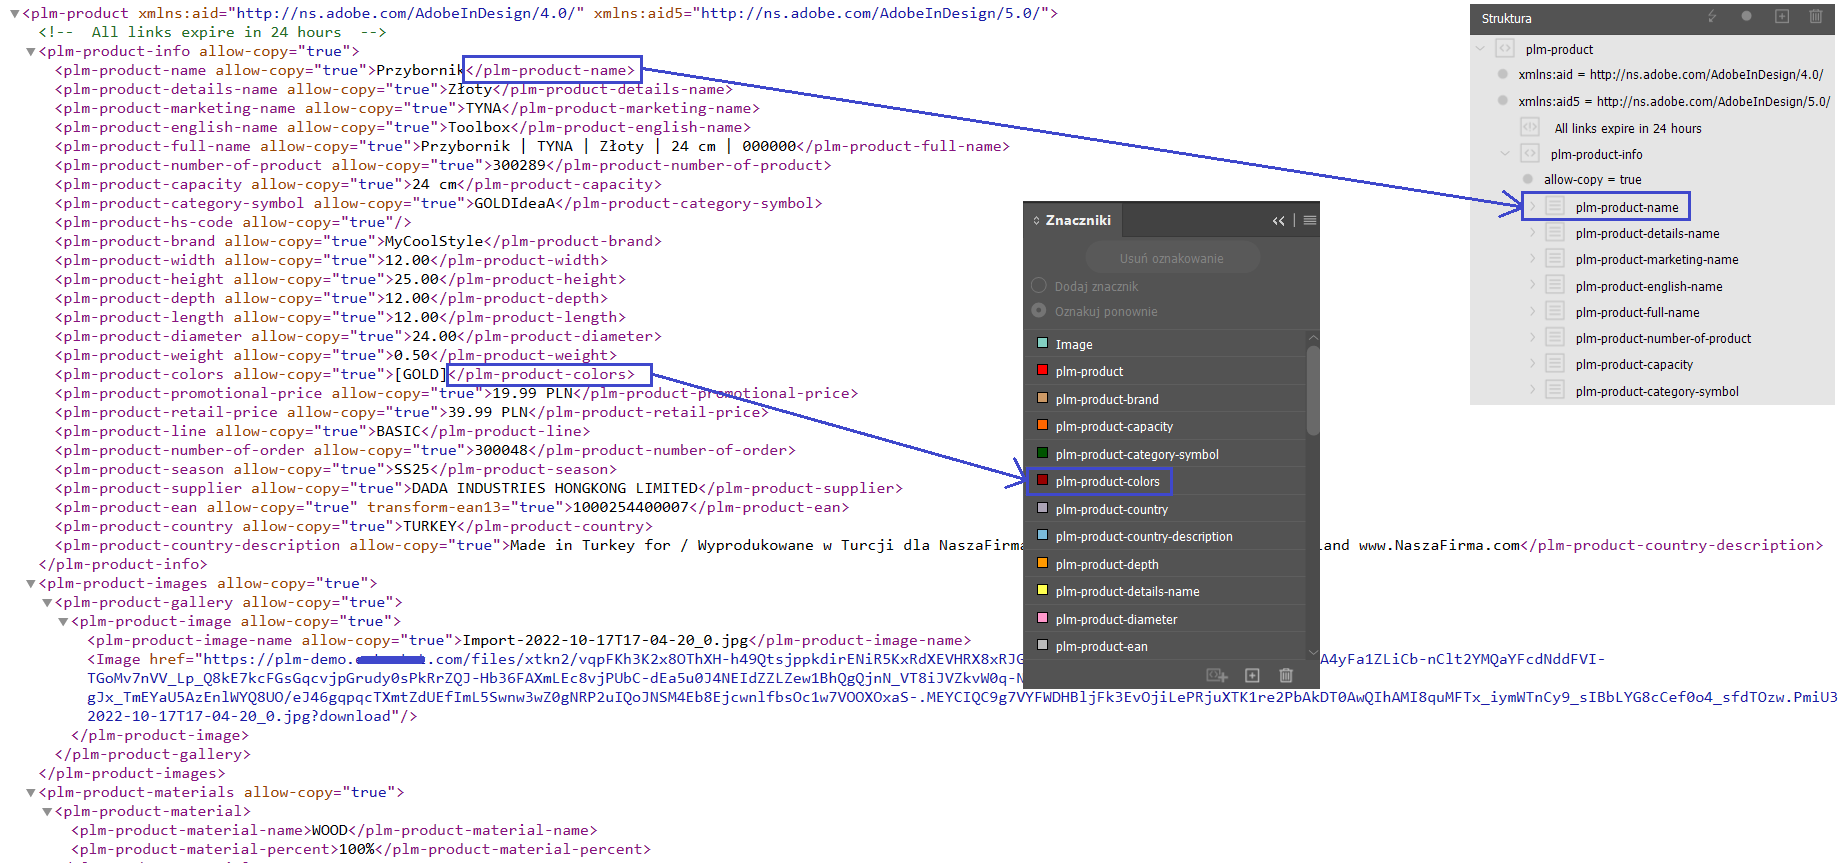Click the text icon beside plm-product-marketing-name
The height and width of the screenshot is (863, 1838).
pyautogui.click(x=1555, y=259)
